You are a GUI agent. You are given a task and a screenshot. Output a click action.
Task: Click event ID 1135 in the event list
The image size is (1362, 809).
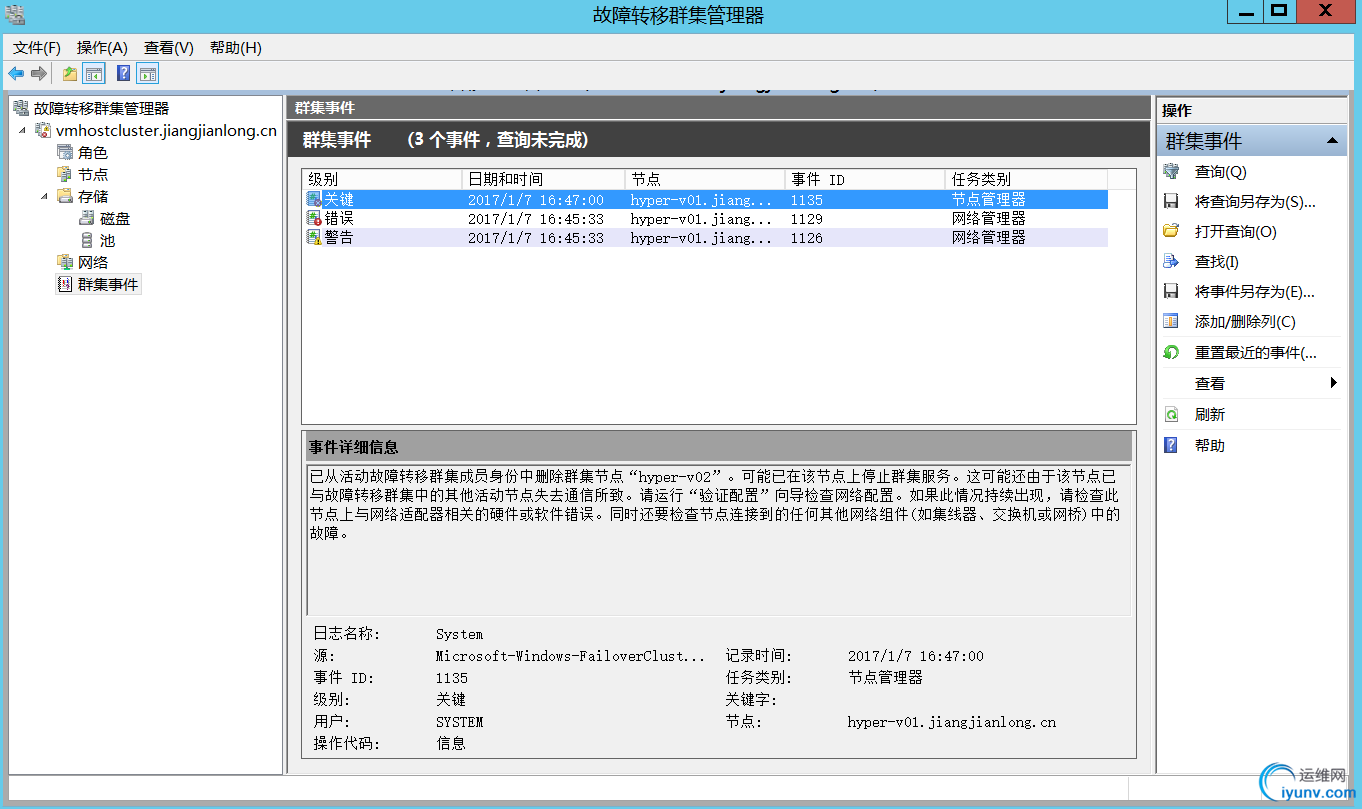tap(806, 200)
